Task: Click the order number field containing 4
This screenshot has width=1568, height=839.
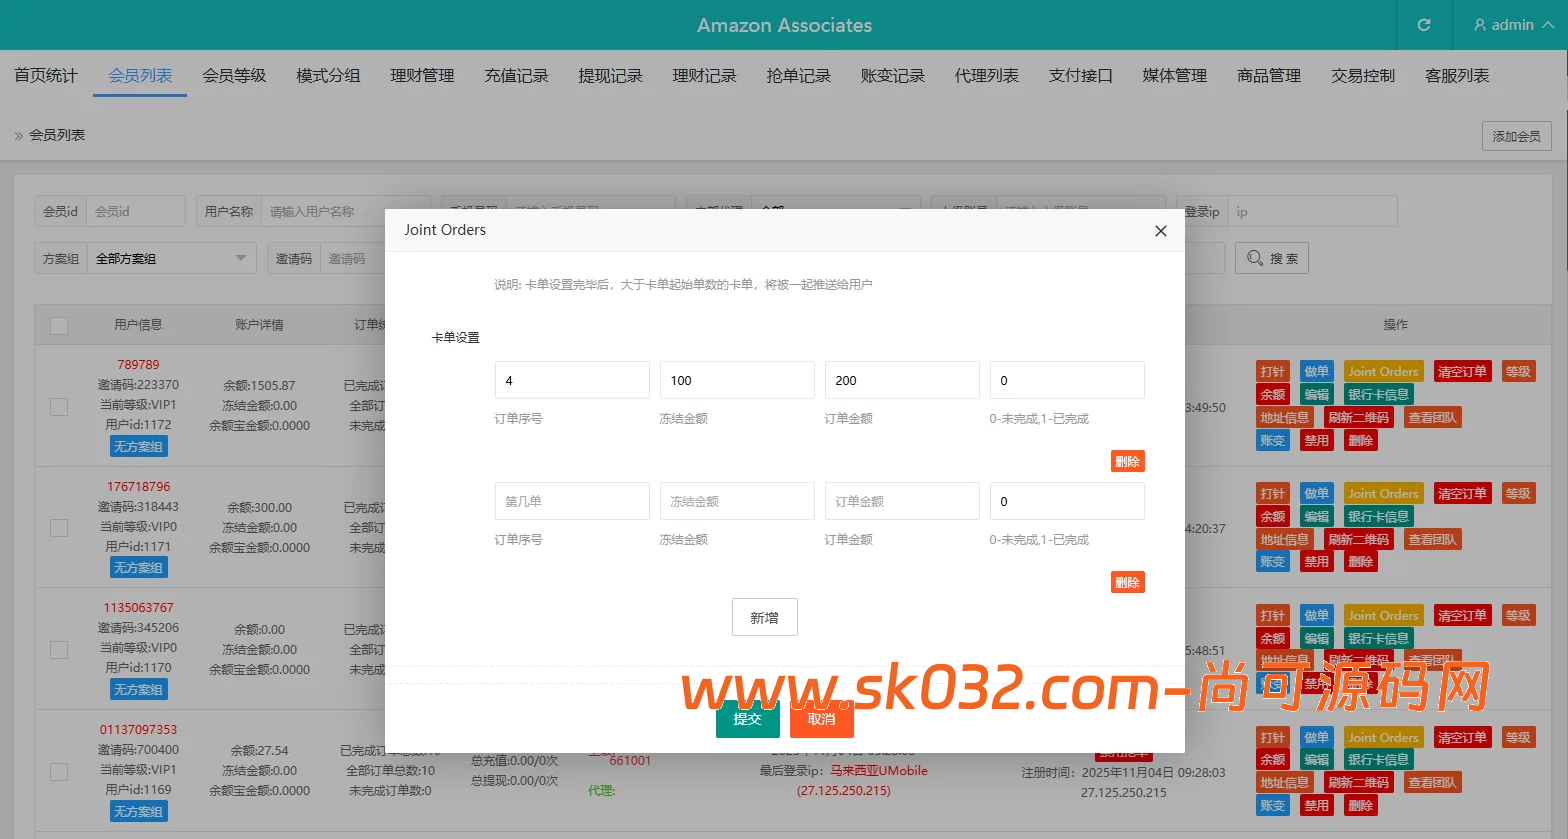Action: 572,380
